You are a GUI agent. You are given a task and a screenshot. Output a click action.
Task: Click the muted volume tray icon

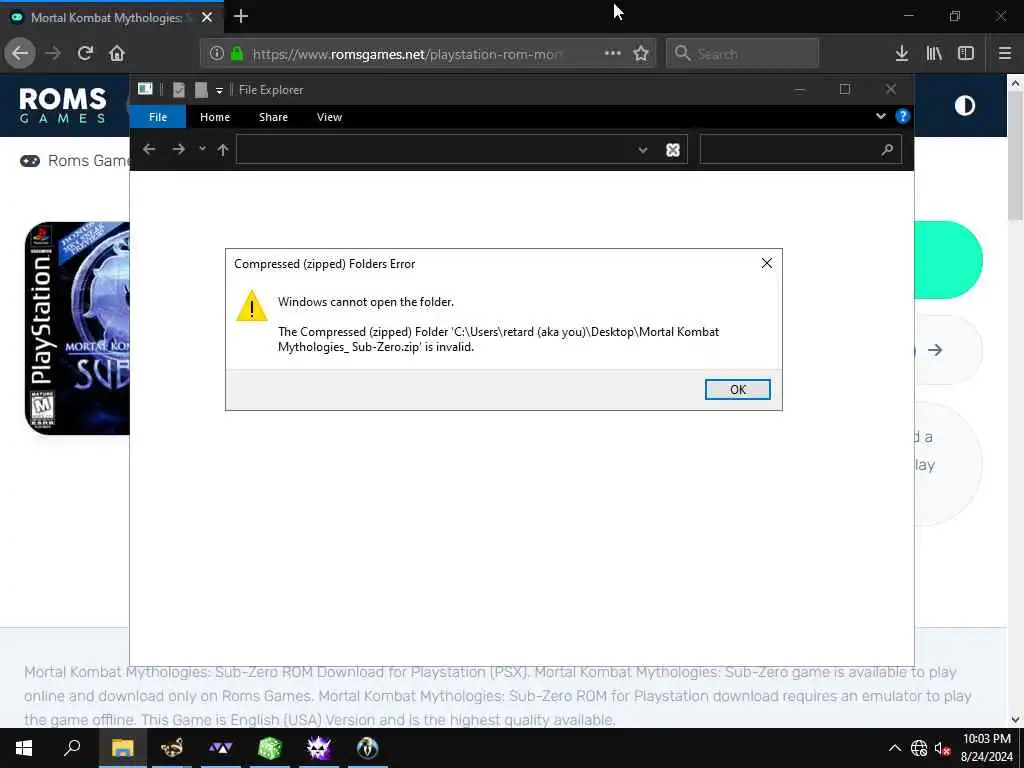pyautogui.click(x=942, y=748)
